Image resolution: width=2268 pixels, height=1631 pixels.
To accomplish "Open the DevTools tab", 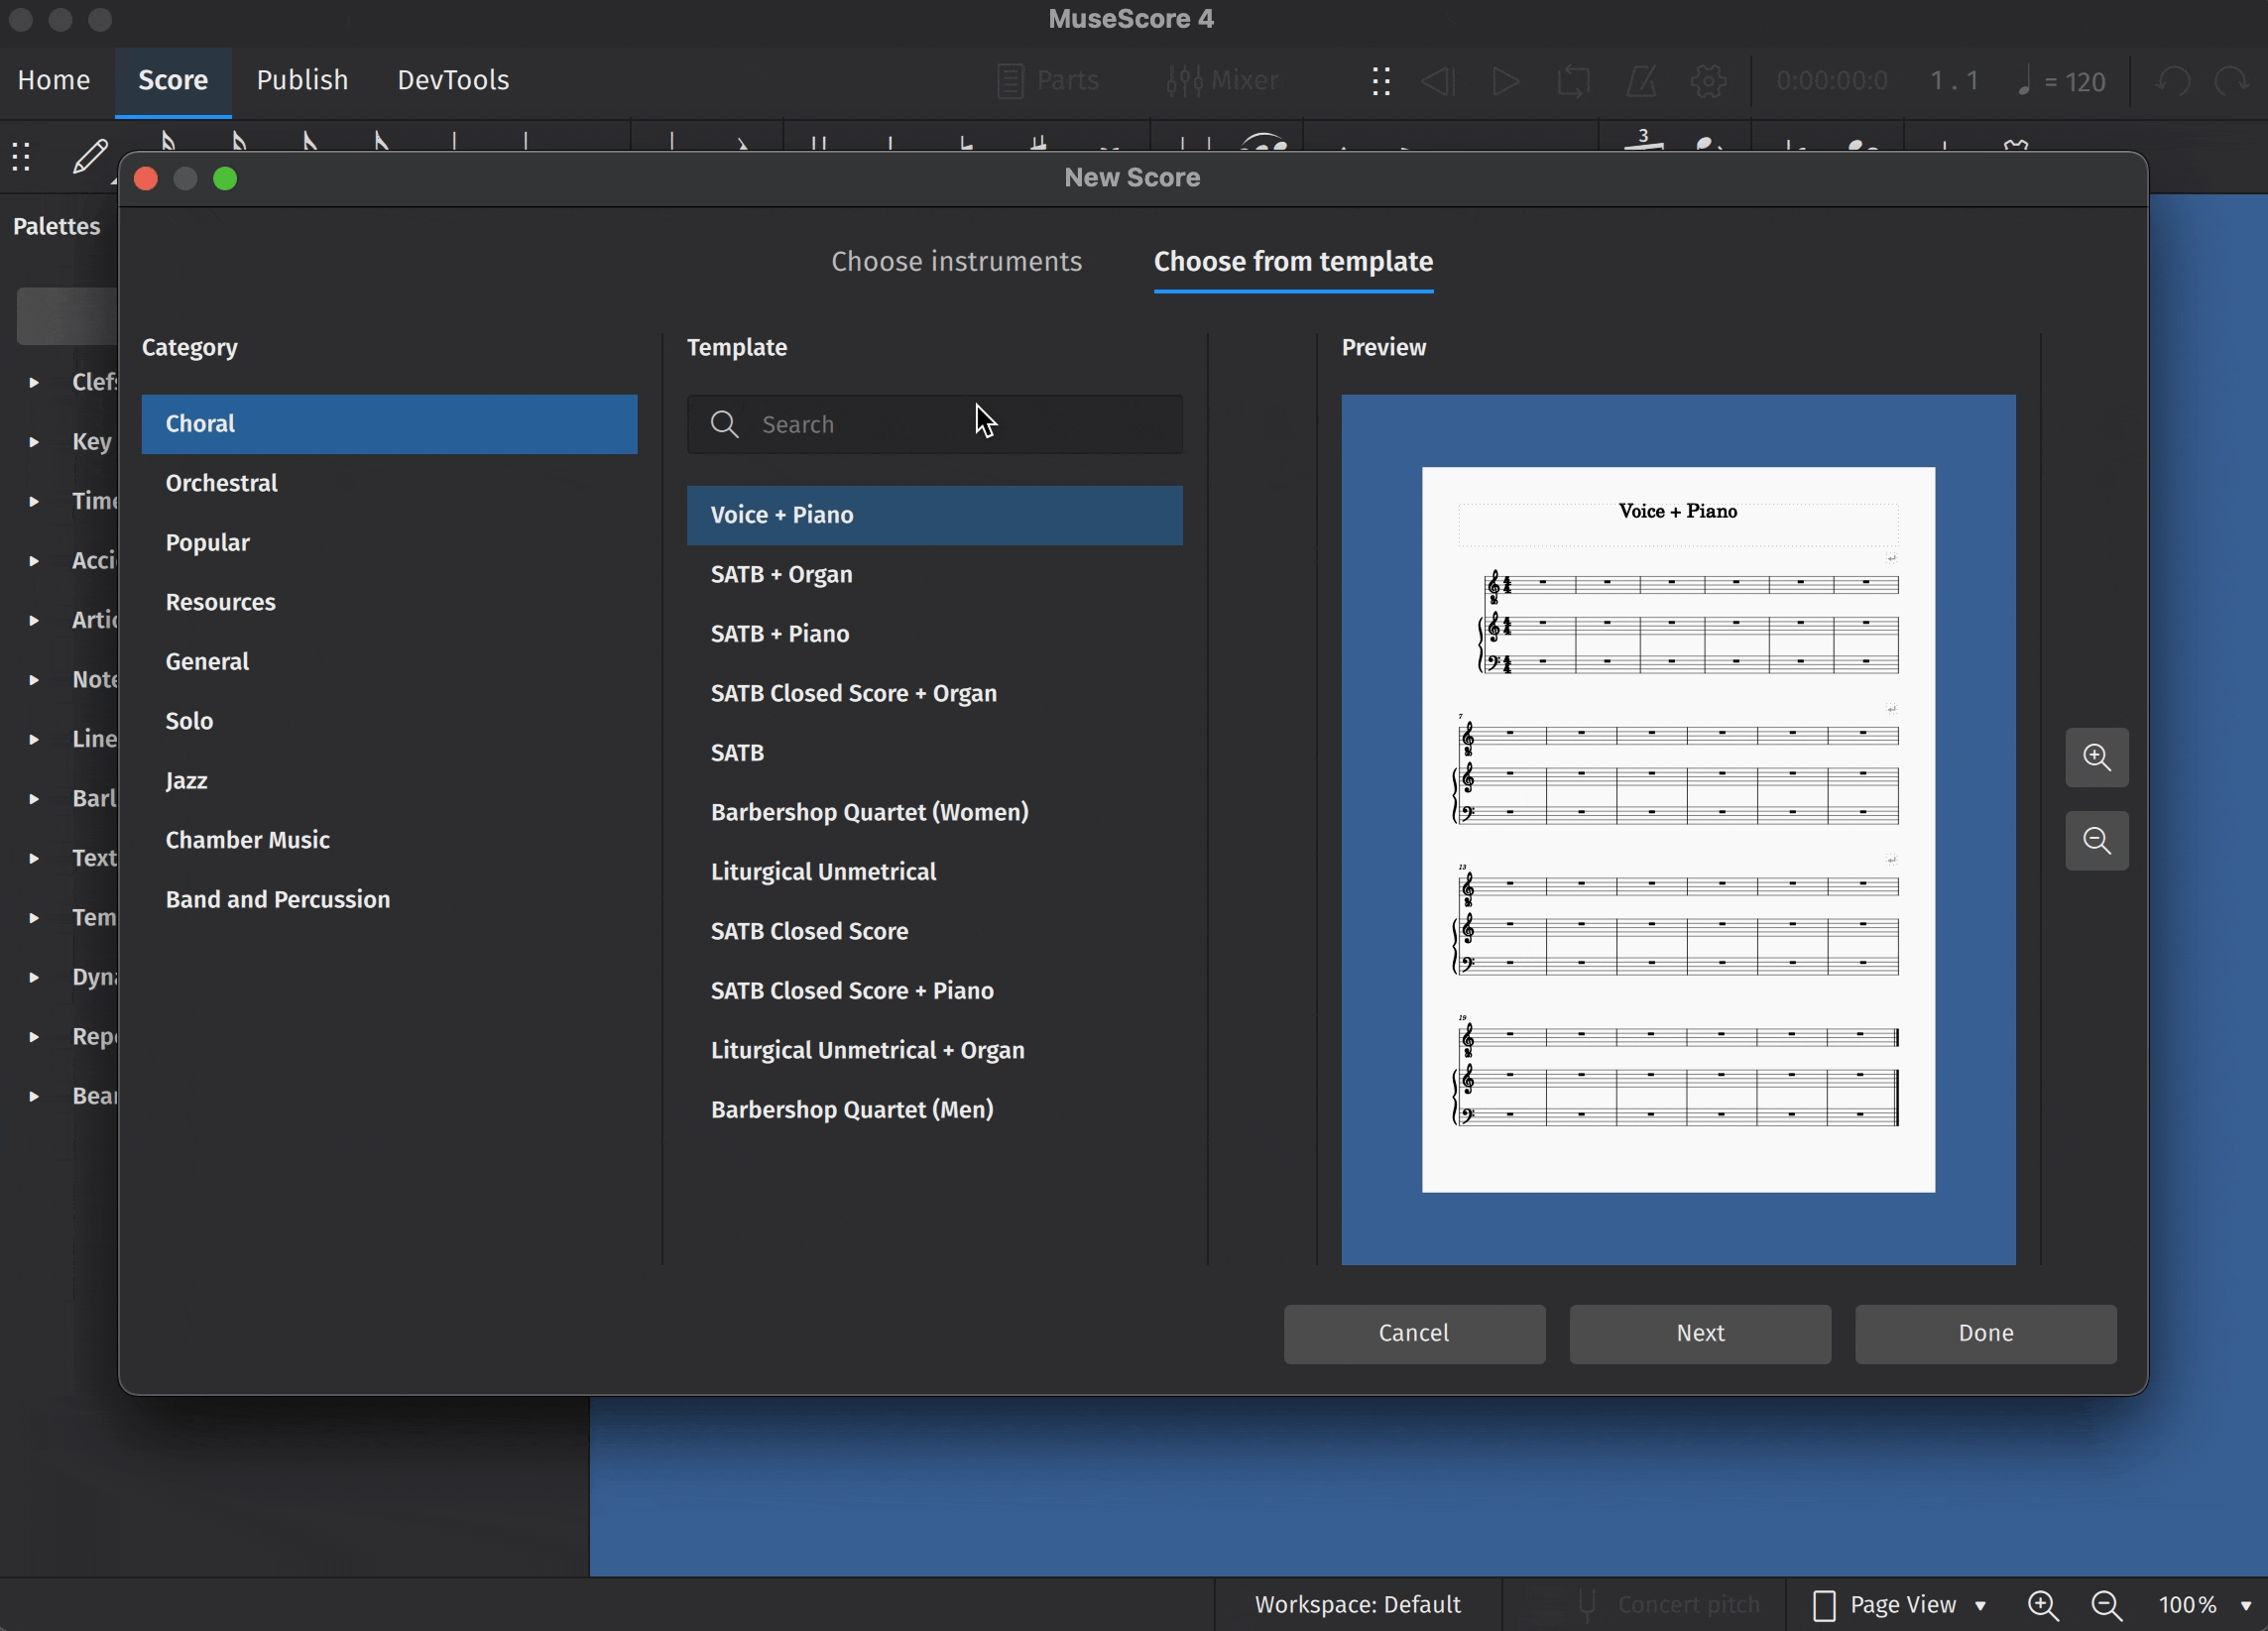I will [x=453, y=80].
